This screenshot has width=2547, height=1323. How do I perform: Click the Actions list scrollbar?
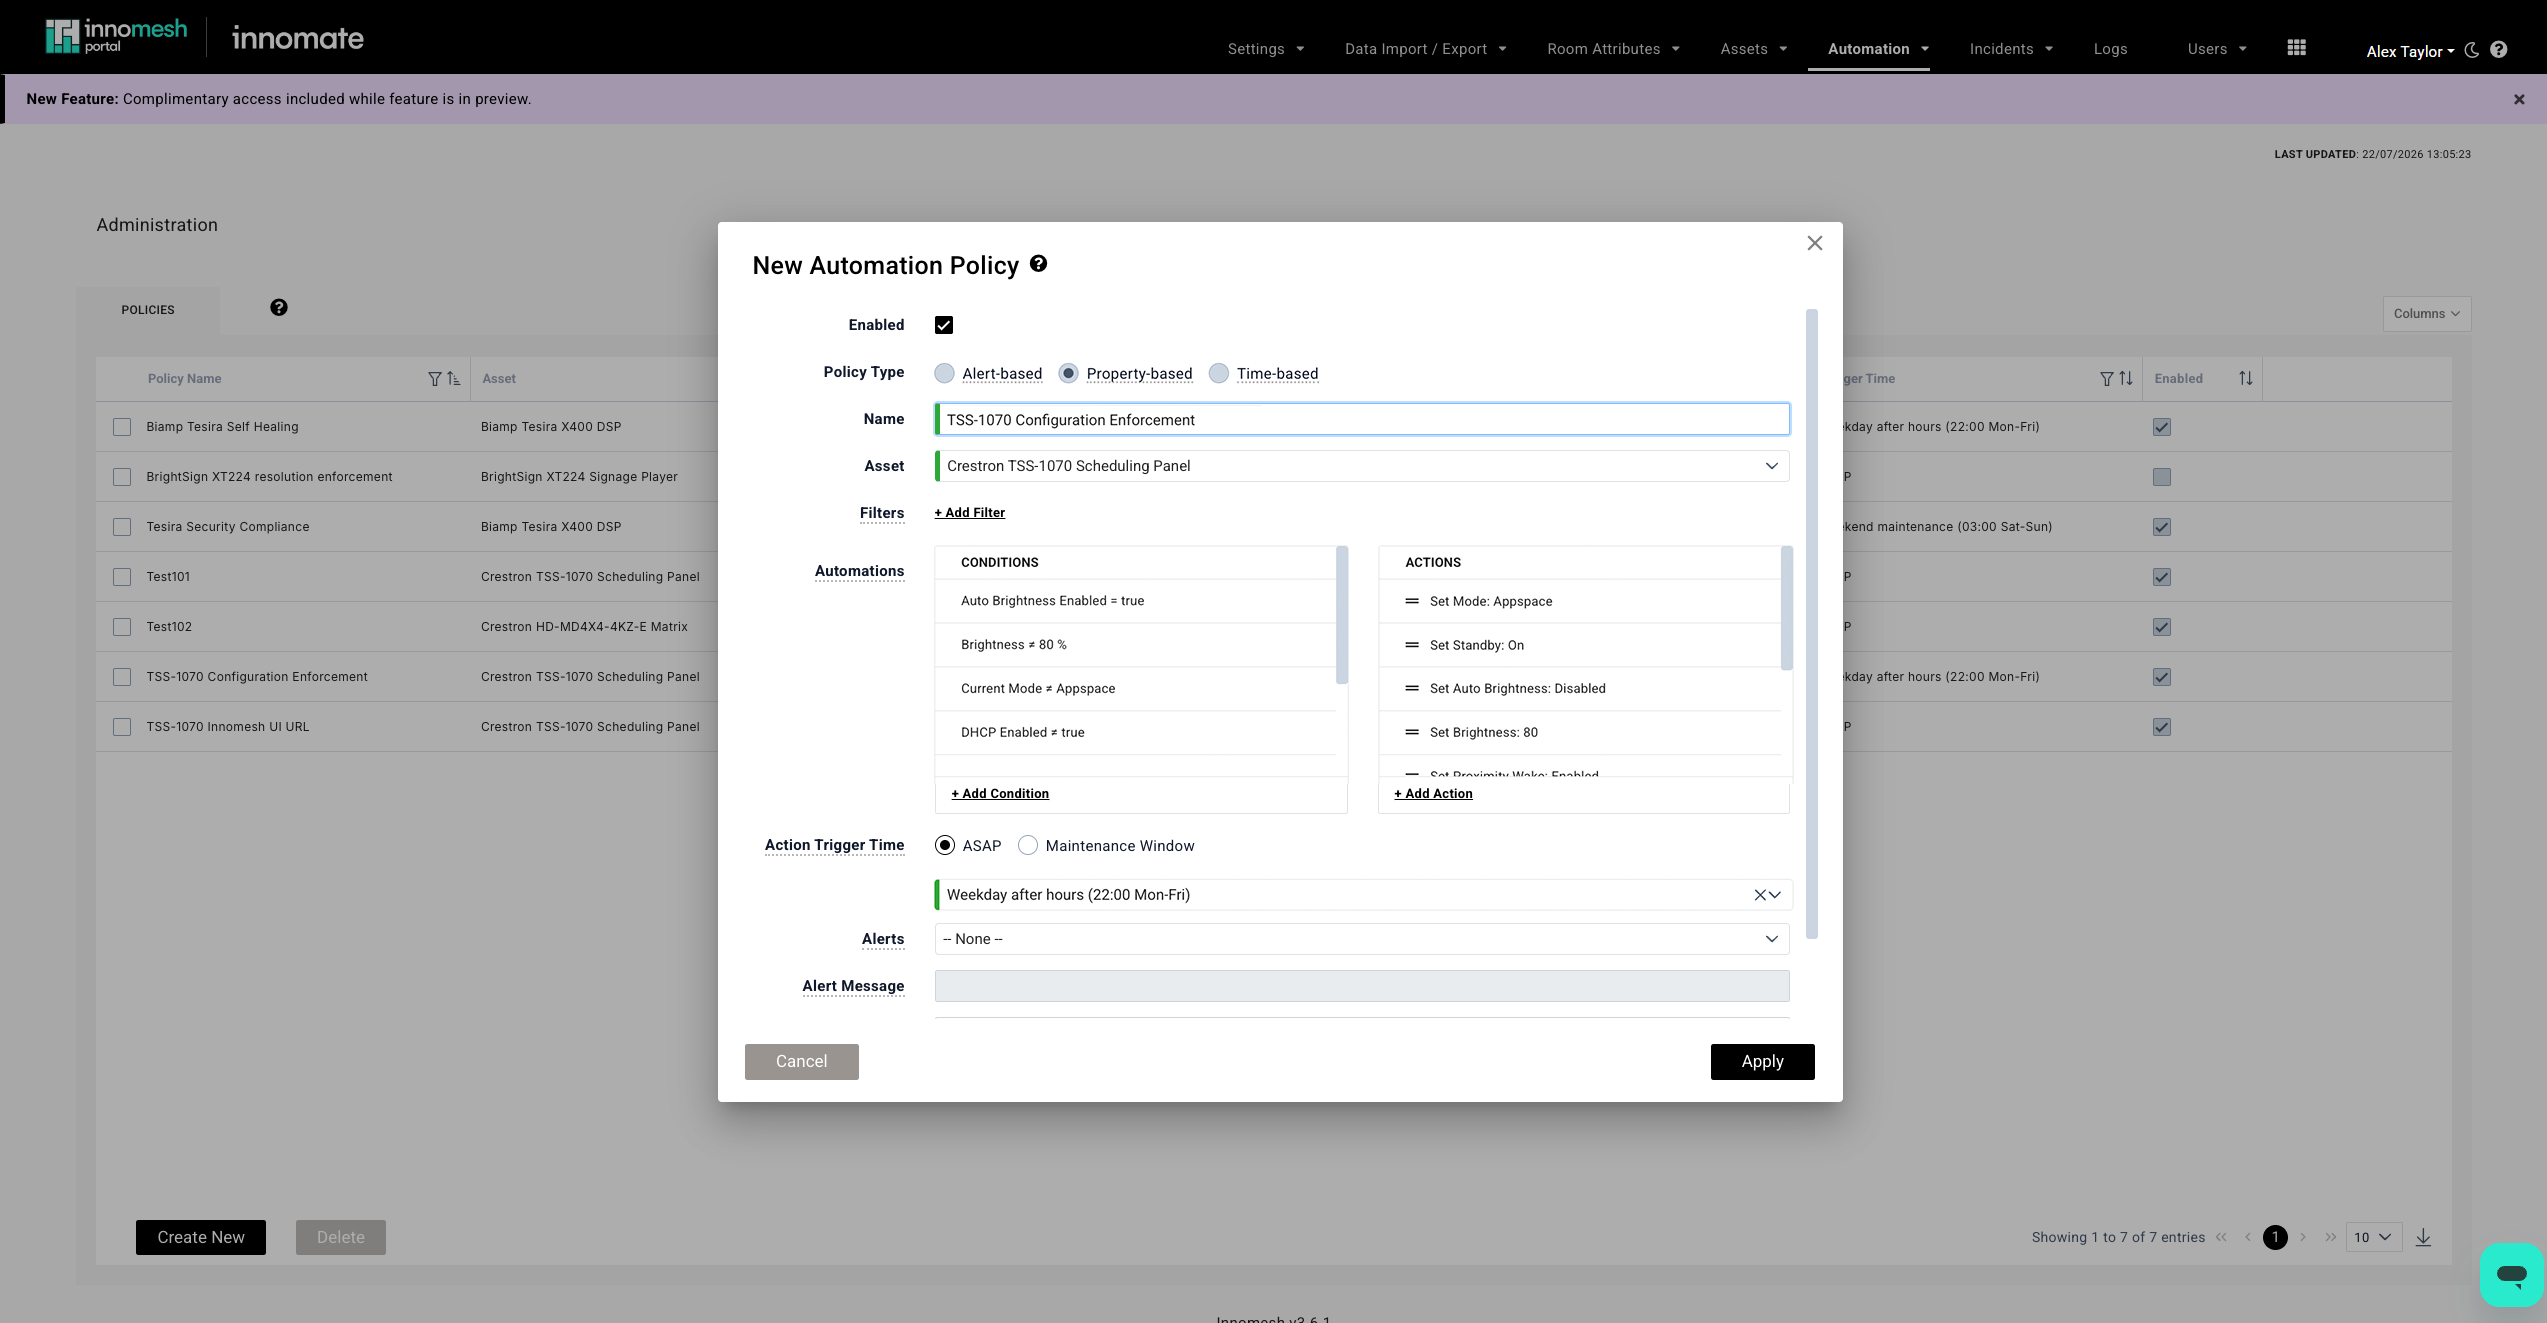1787,608
